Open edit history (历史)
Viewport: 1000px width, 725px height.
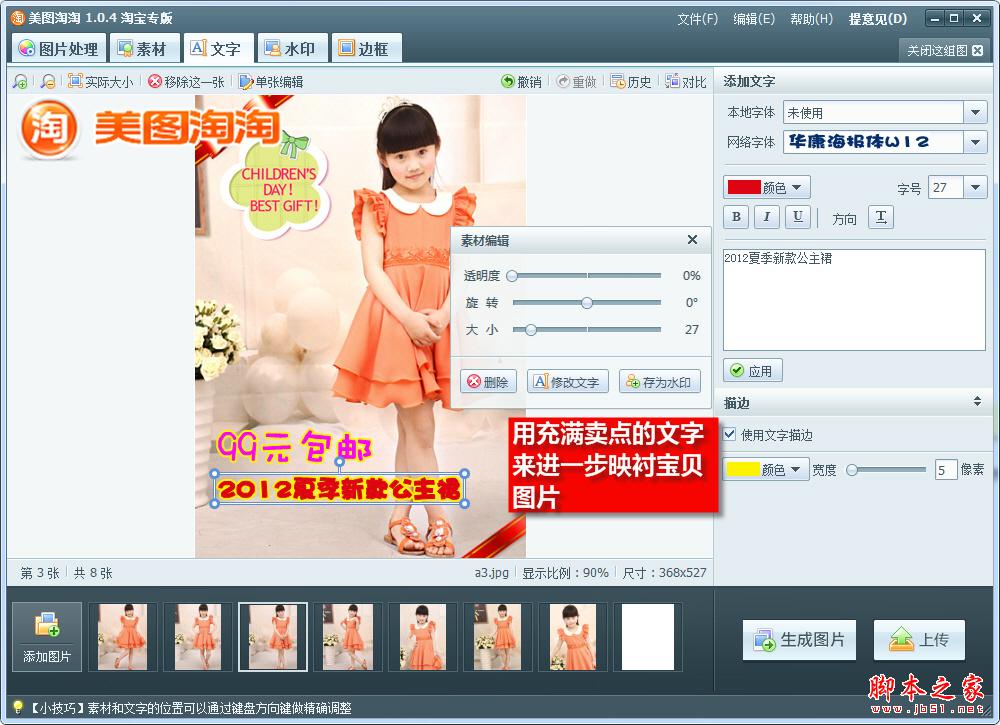click(x=631, y=82)
